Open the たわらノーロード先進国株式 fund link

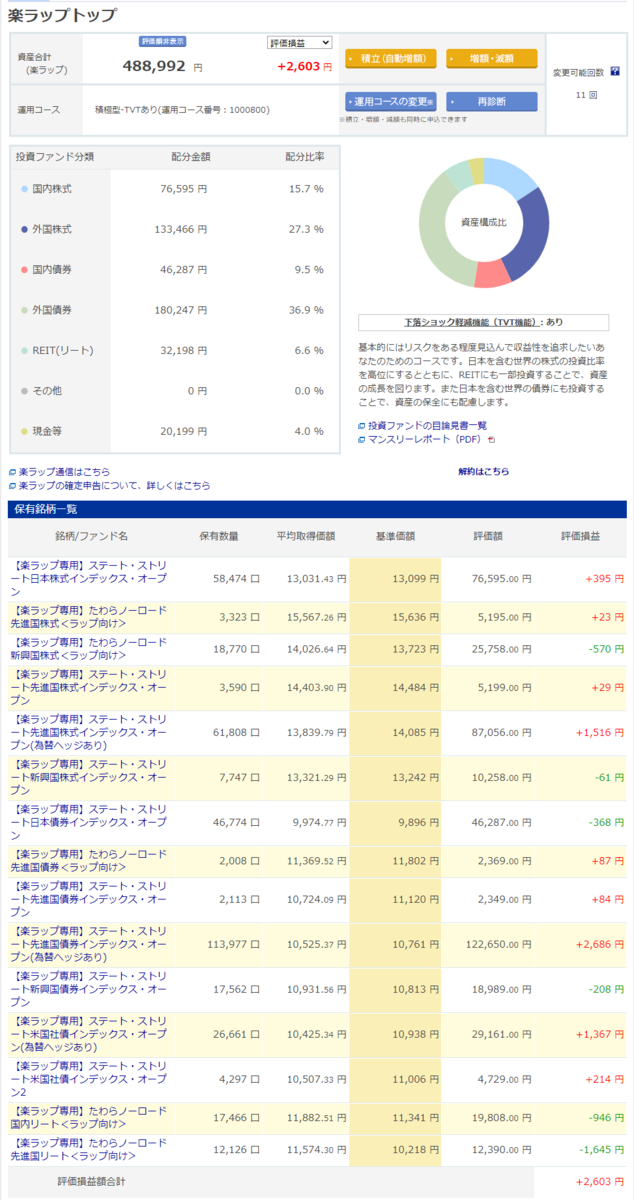(90, 617)
